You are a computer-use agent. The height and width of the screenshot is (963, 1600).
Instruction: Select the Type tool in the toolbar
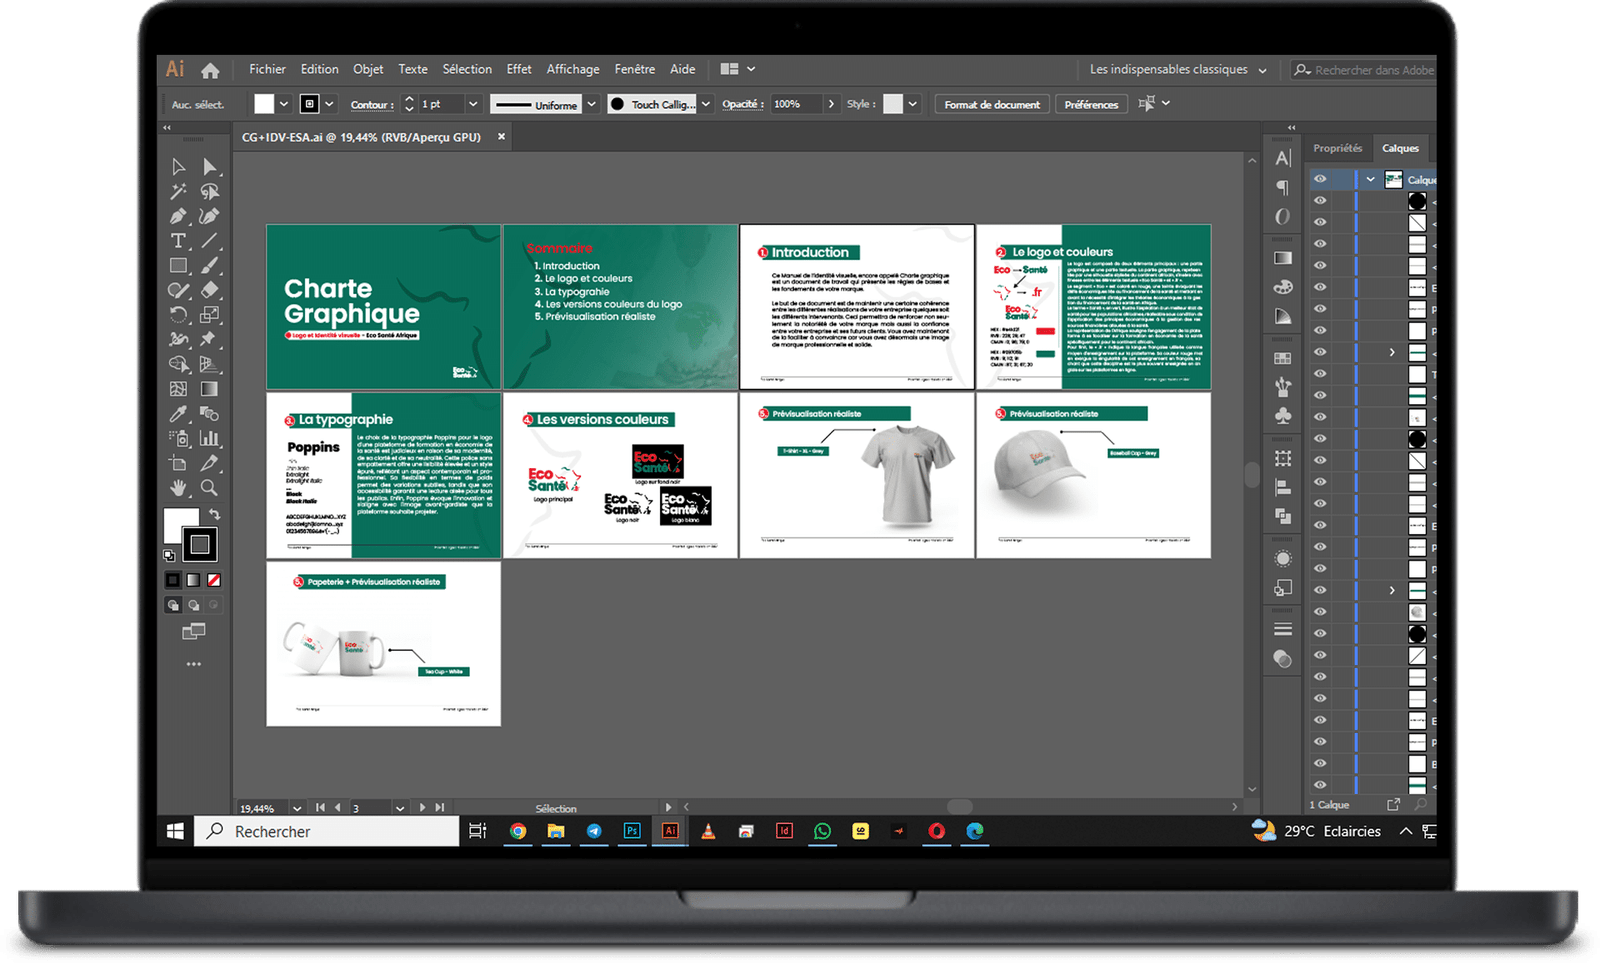(178, 241)
